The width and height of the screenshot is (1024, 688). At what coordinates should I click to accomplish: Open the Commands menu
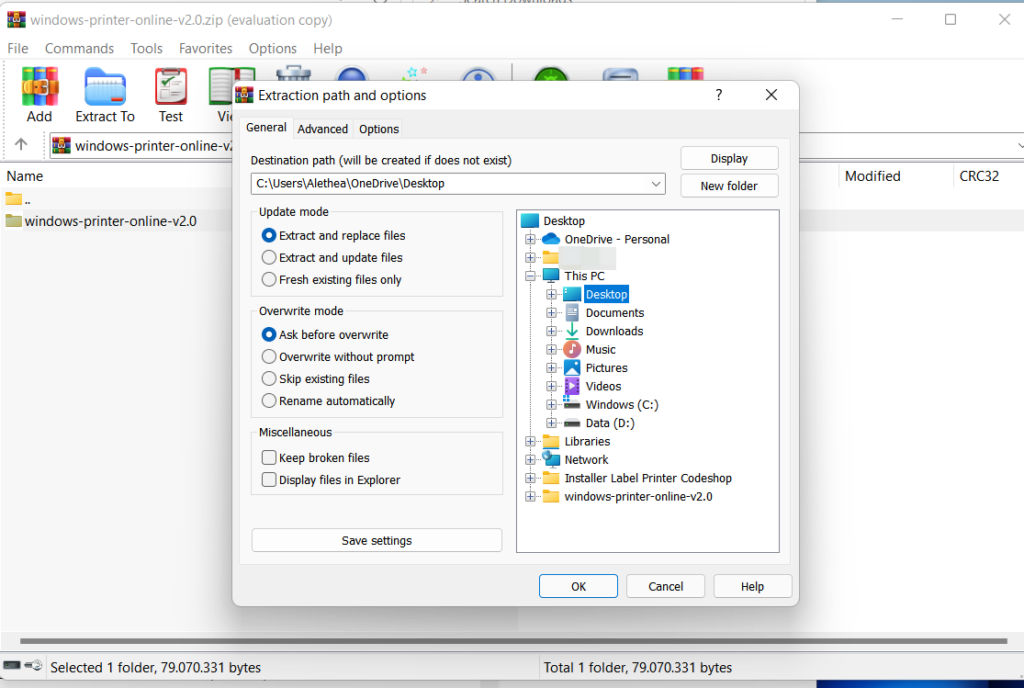(x=79, y=48)
